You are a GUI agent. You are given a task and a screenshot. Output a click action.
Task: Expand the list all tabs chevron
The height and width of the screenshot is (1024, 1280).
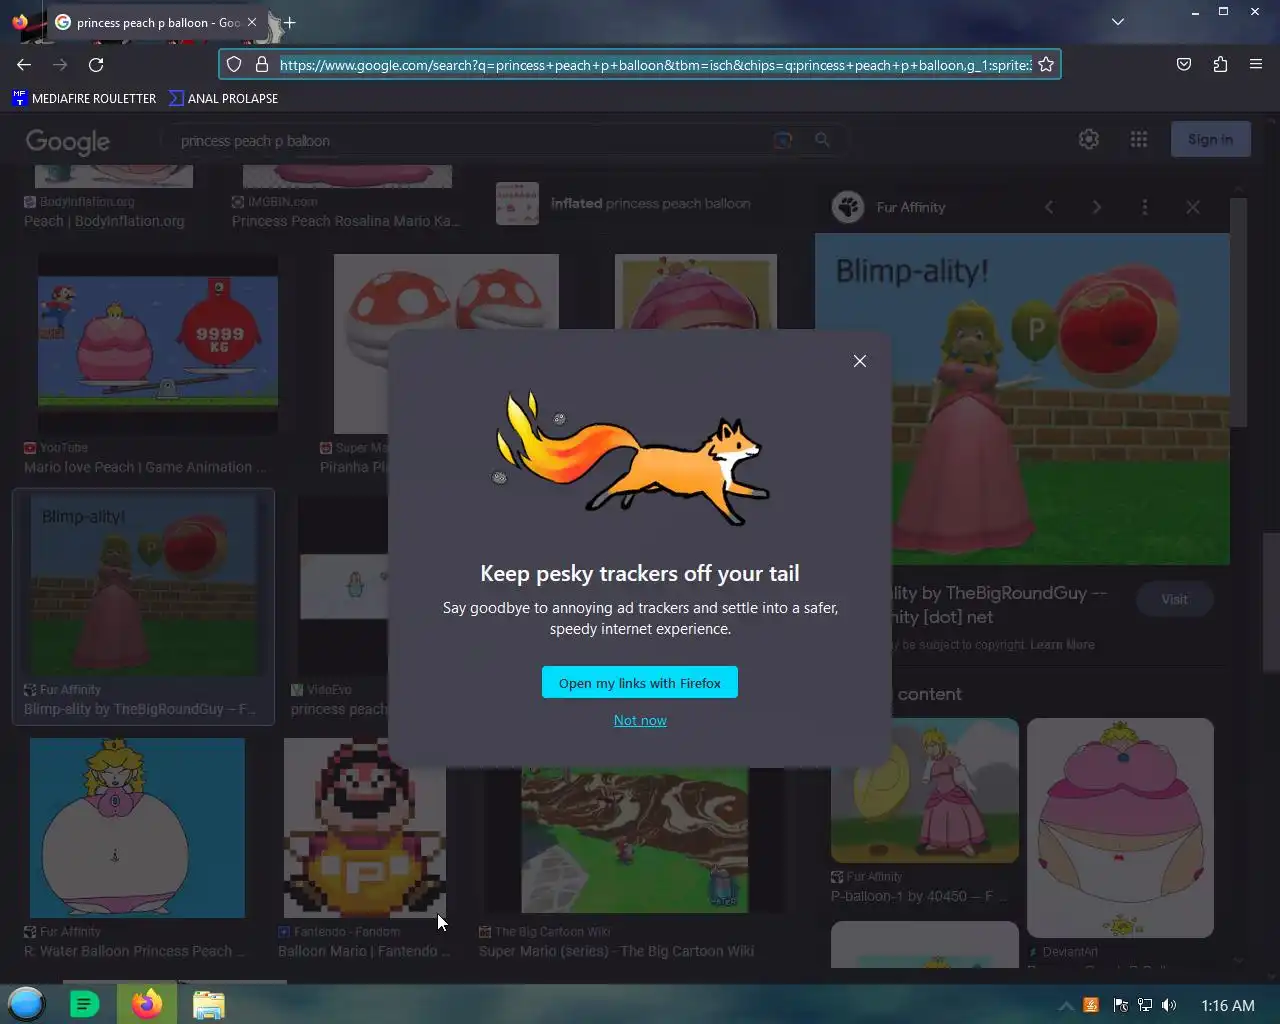click(1118, 21)
